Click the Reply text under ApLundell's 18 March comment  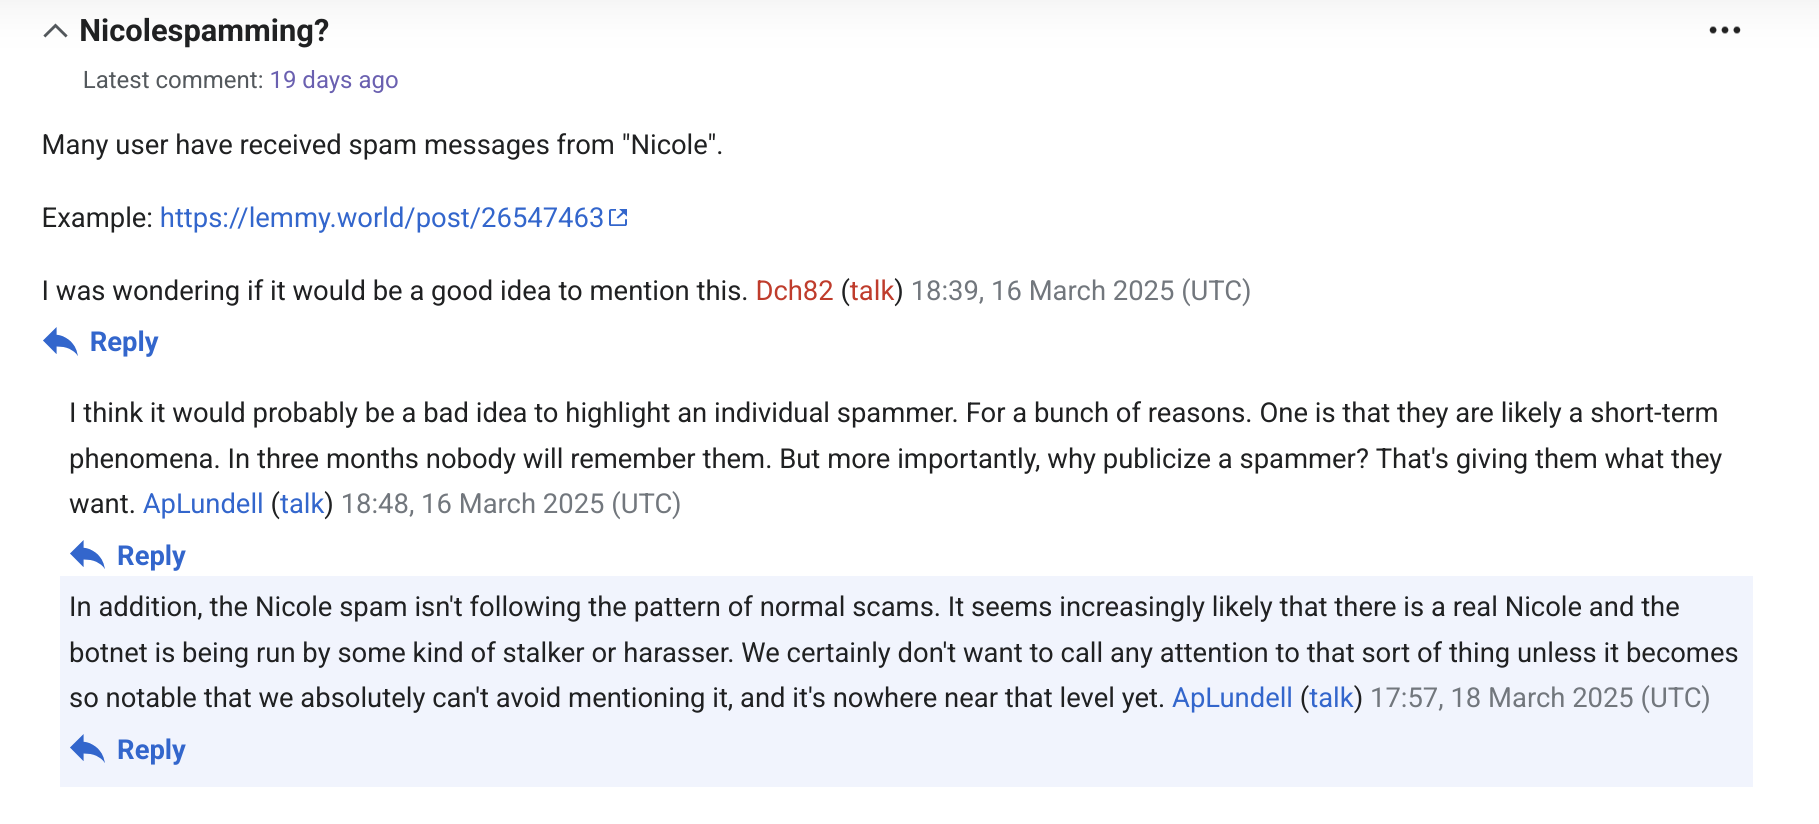[151, 749]
